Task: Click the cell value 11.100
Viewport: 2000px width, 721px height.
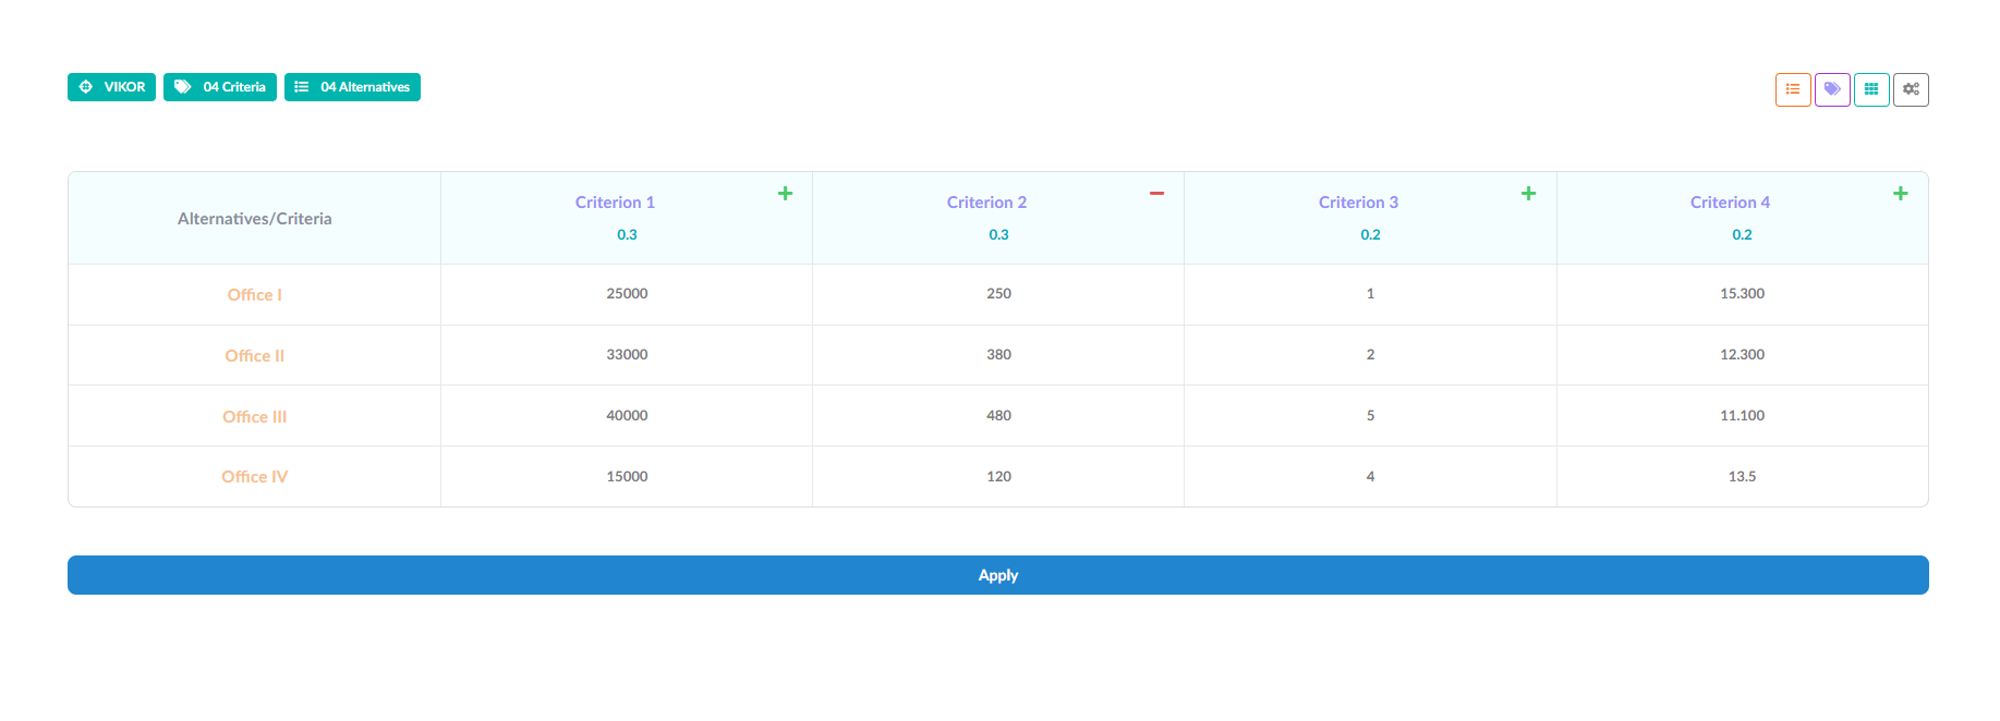Action: tap(1742, 416)
